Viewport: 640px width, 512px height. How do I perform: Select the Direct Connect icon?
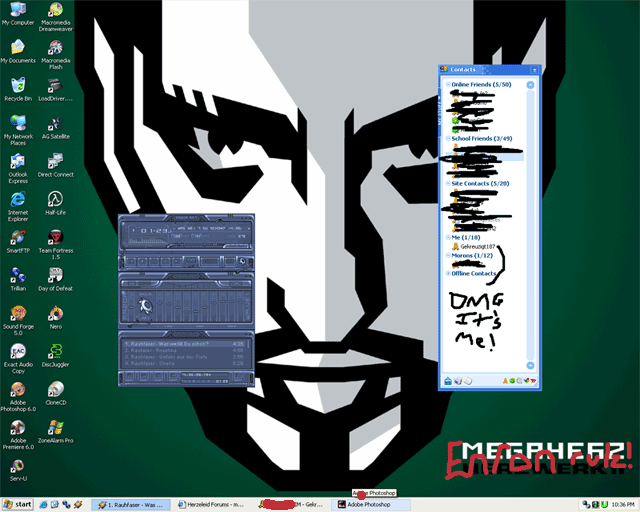pyautogui.click(x=56, y=165)
